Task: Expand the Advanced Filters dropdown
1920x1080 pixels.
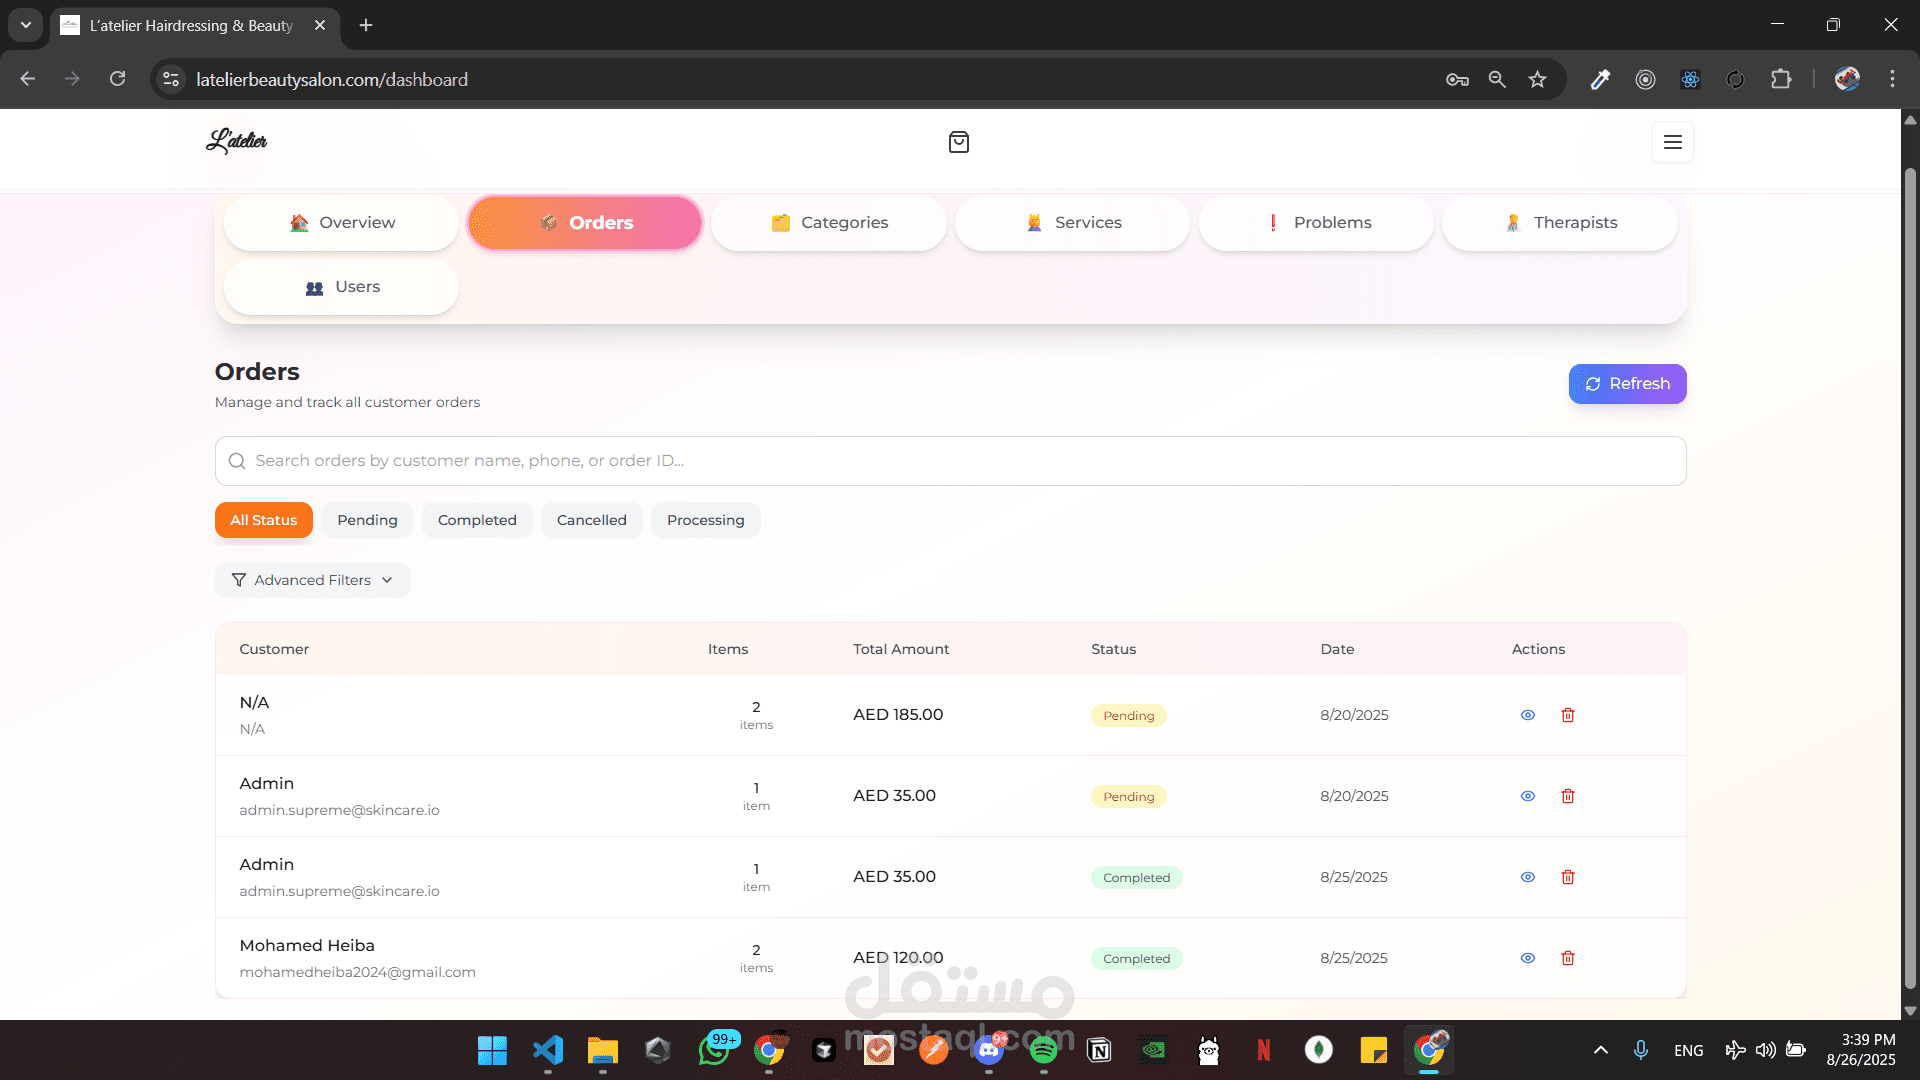Action: [312, 580]
